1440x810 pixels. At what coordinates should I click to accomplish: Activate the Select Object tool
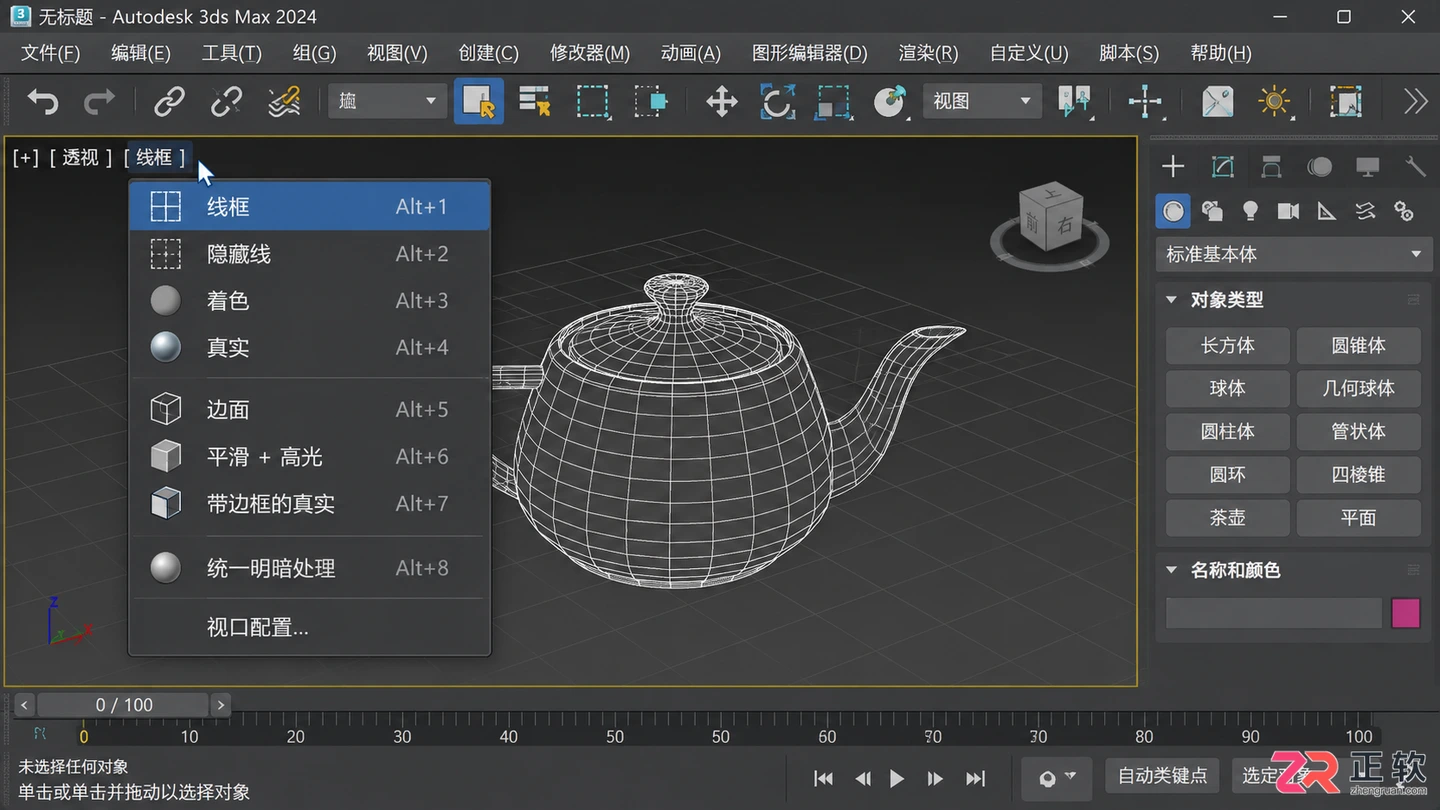[x=479, y=101]
